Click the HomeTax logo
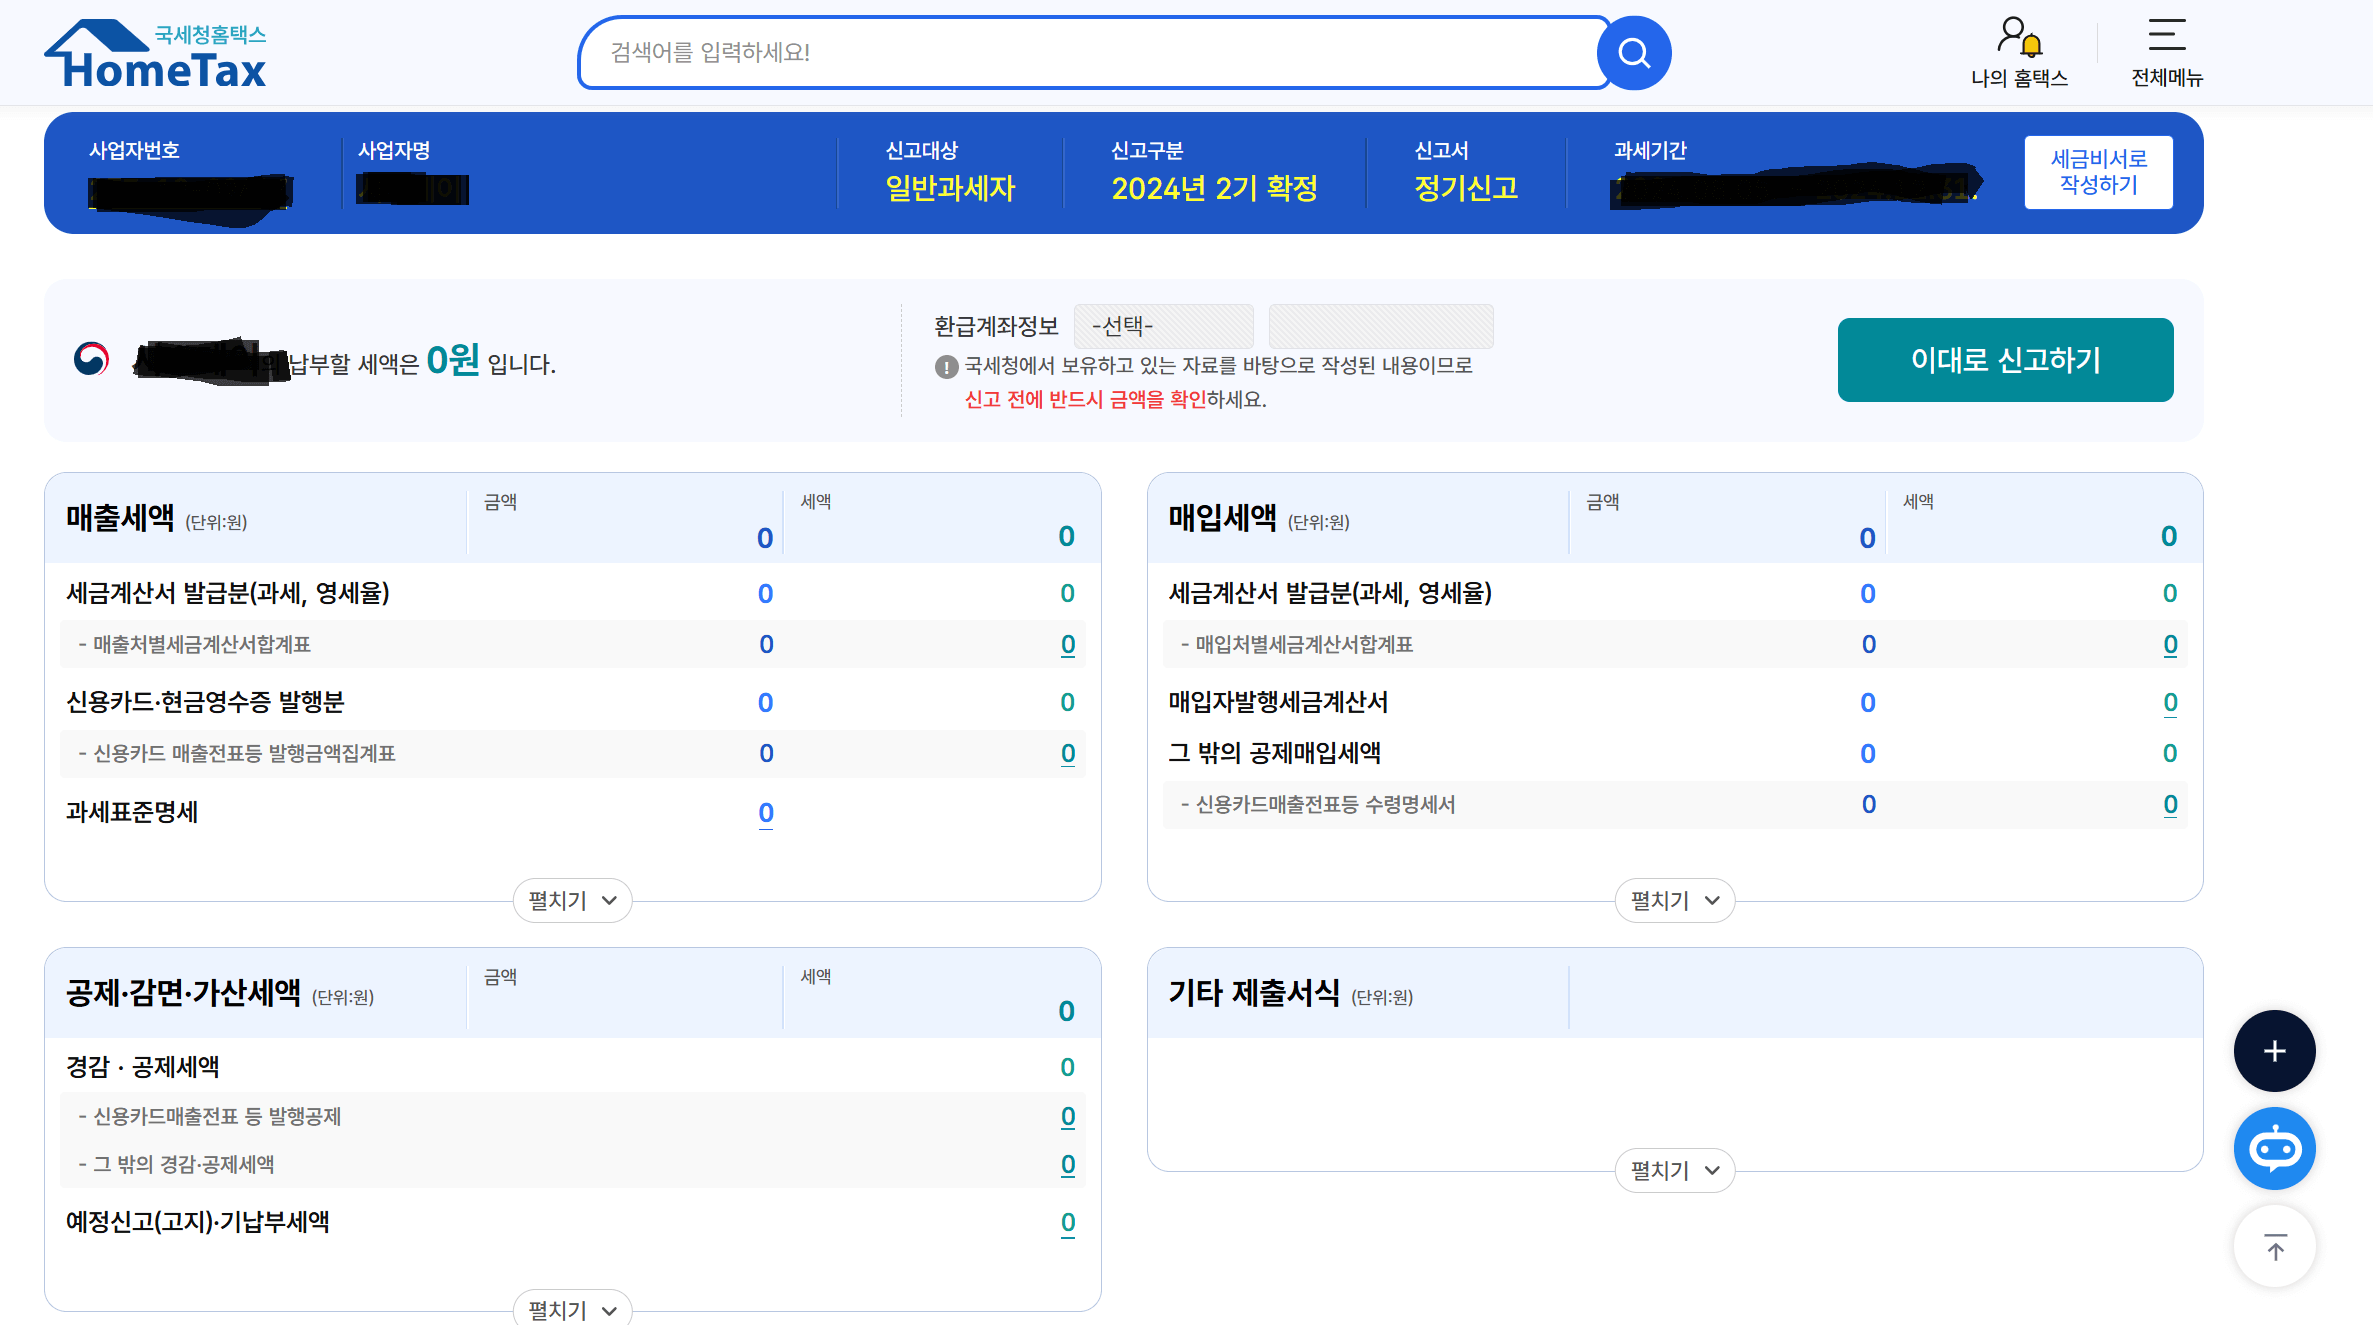Screen dimensions: 2373x1325 pyautogui.click(x=156, y=55)
